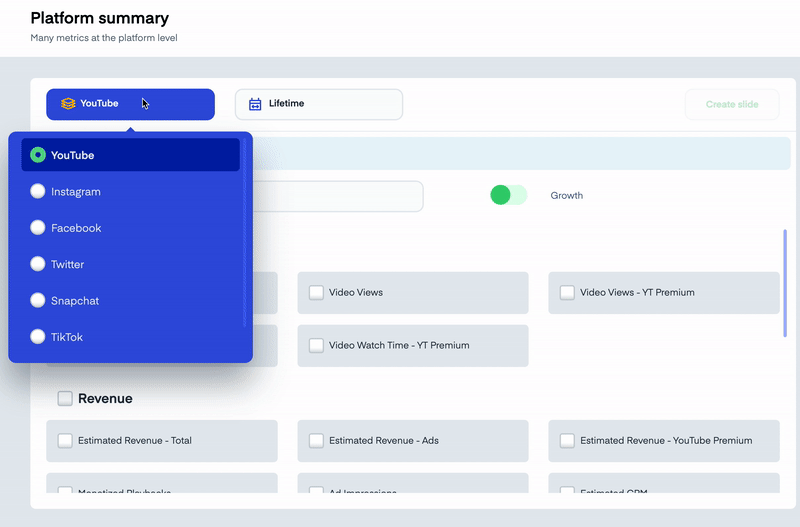The height and width of the screenshot is (527, 800).
Task: Click the Revenue section heading
Action: (105, 398)
